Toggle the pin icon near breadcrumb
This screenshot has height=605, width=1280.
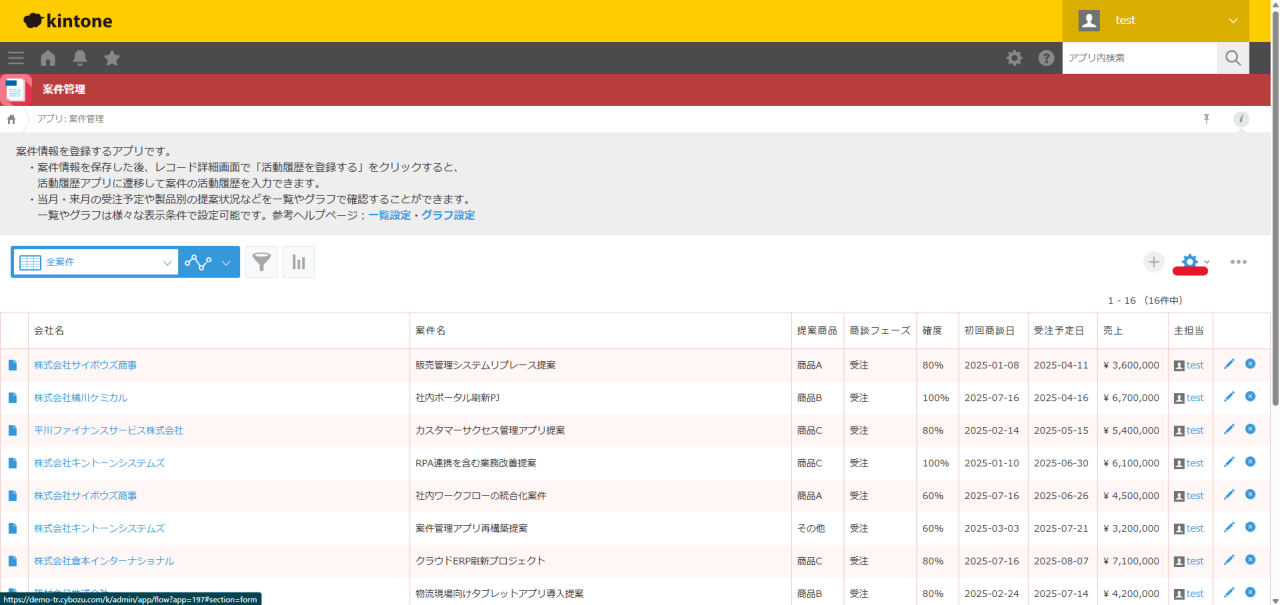click(1206, 119)
